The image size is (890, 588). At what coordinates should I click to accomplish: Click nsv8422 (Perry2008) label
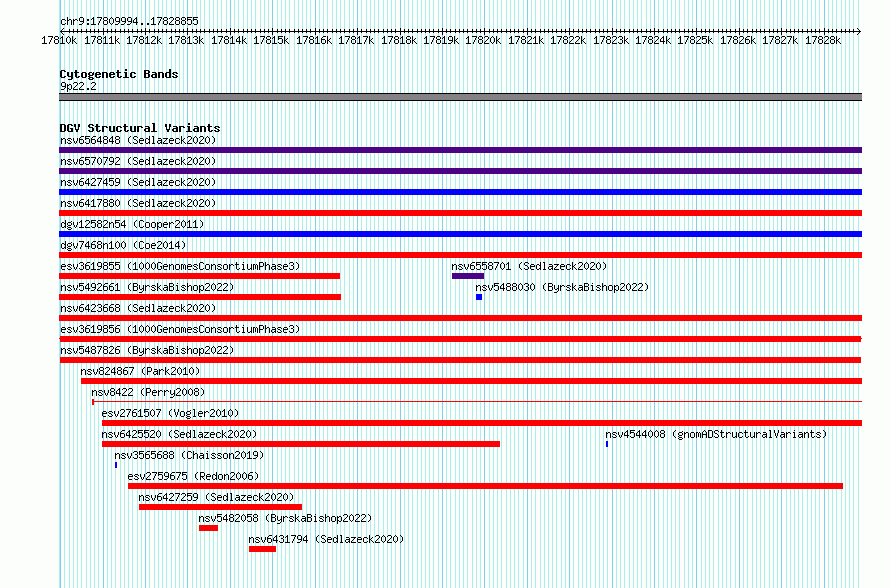click(x=148, y=392)
